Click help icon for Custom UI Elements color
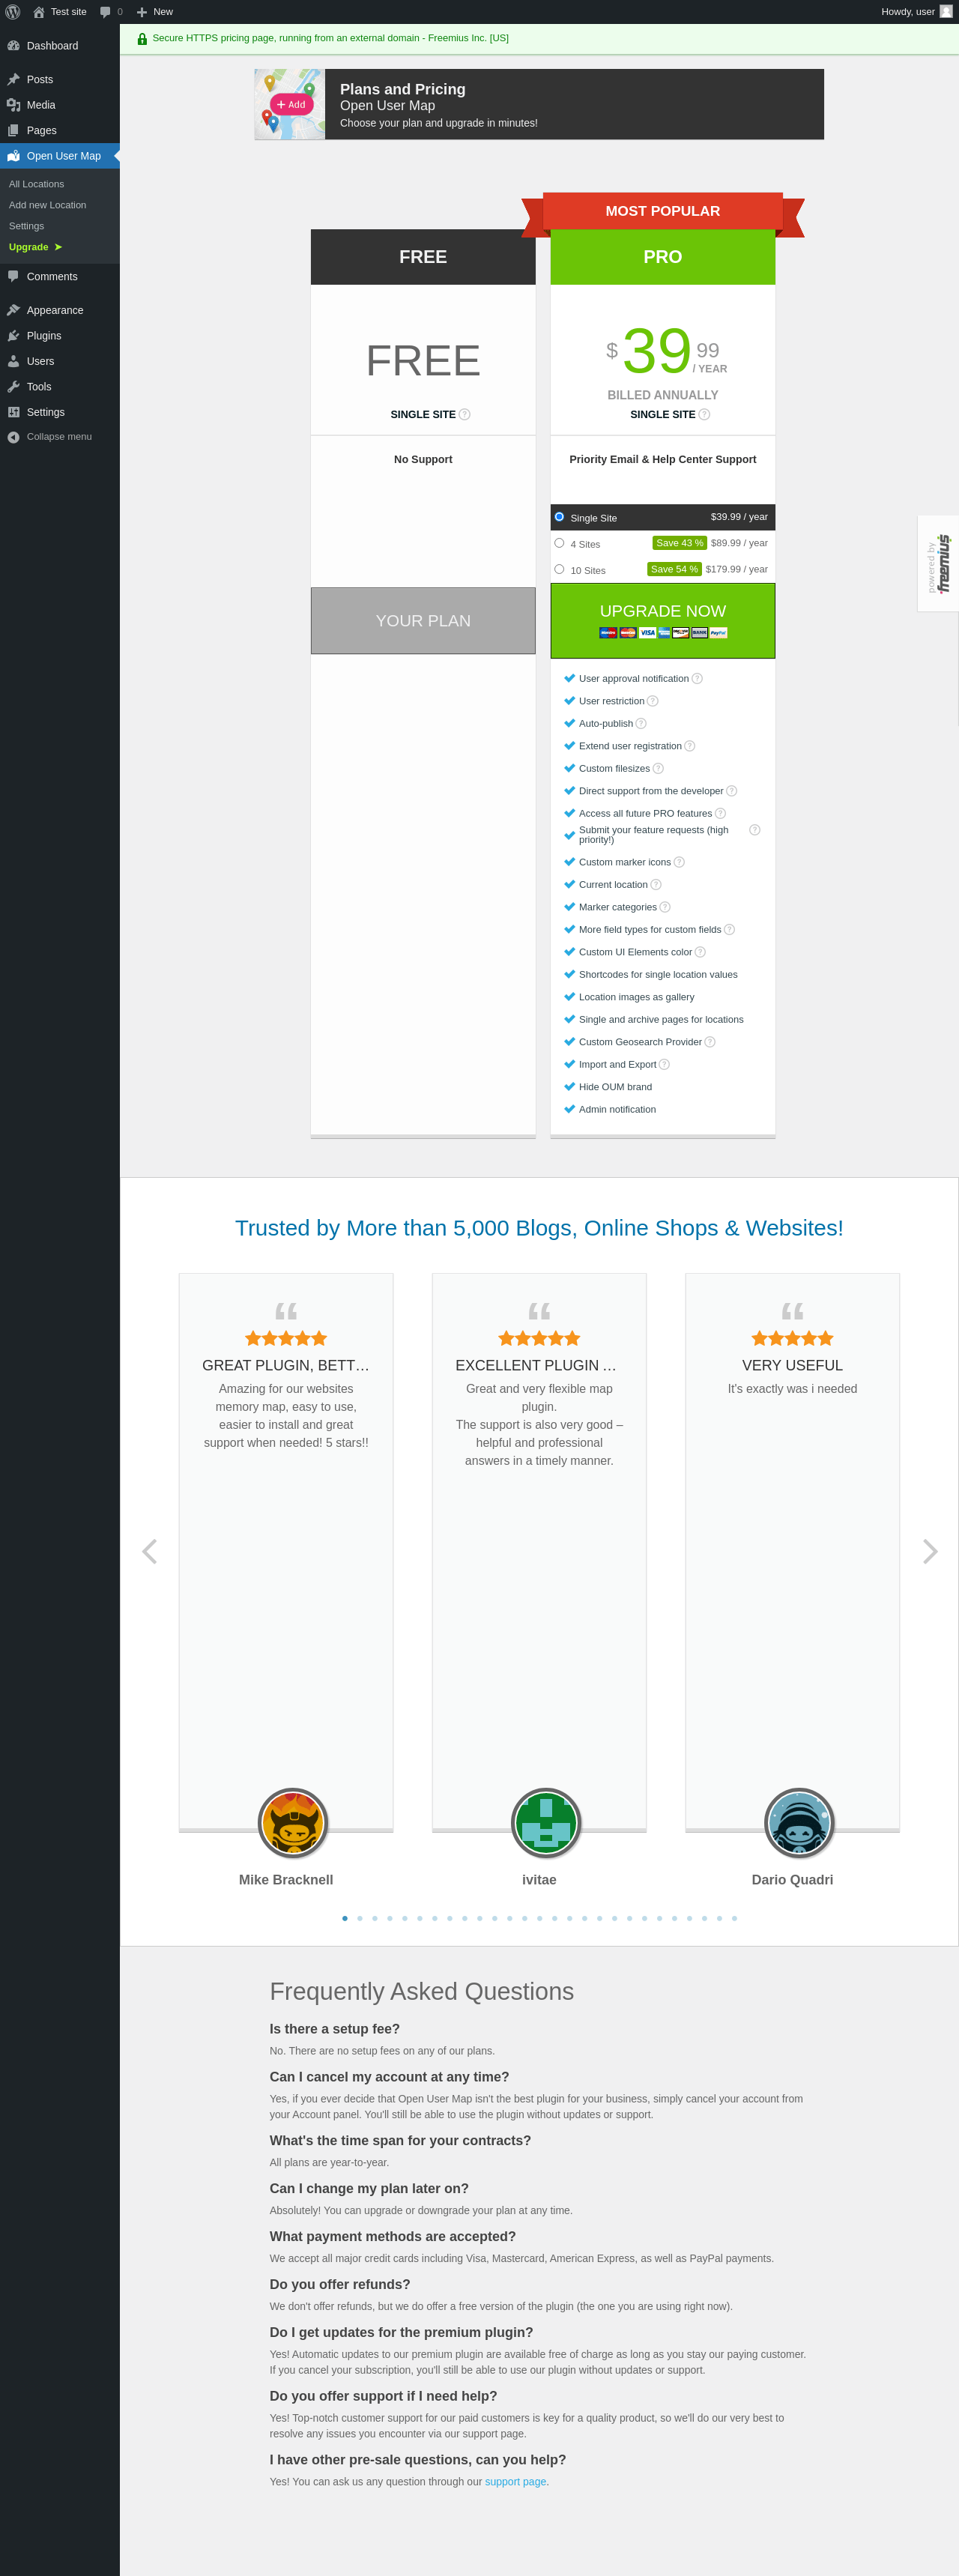959x2576 pixels. coord(700,952)
